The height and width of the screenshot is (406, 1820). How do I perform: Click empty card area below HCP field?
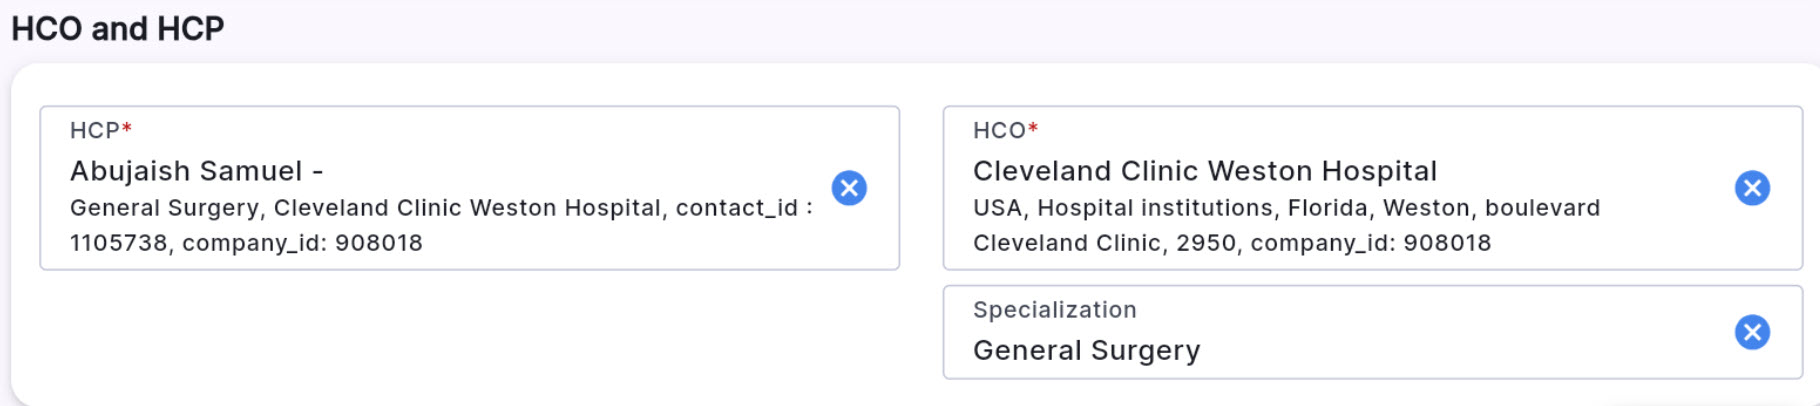click(470, 335)
